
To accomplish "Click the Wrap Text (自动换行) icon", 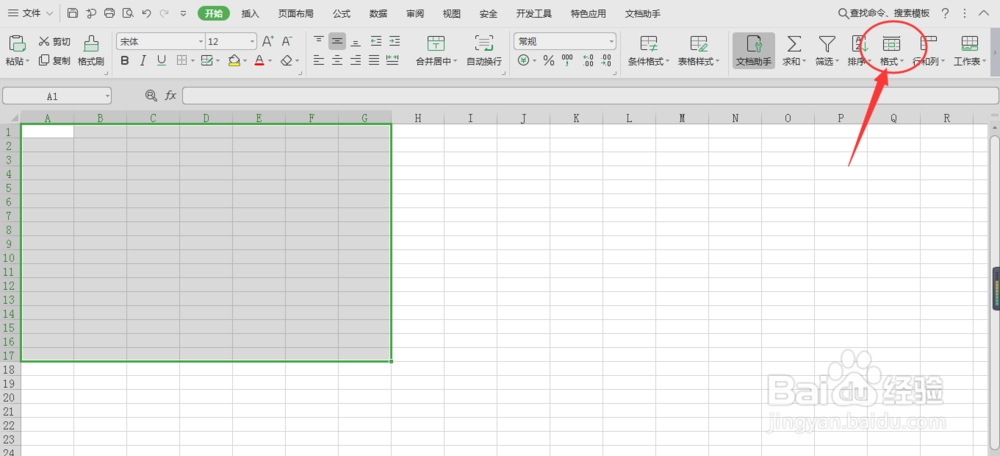I will coord(484,43).
